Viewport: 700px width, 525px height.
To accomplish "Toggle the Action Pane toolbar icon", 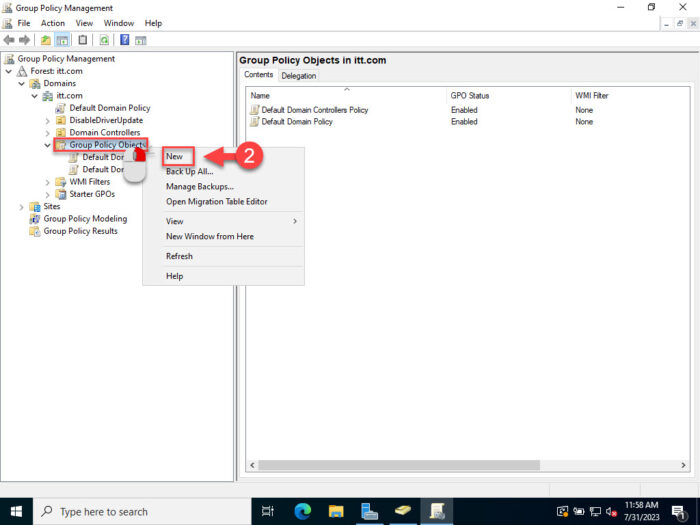I will click(x=141, y=41).
